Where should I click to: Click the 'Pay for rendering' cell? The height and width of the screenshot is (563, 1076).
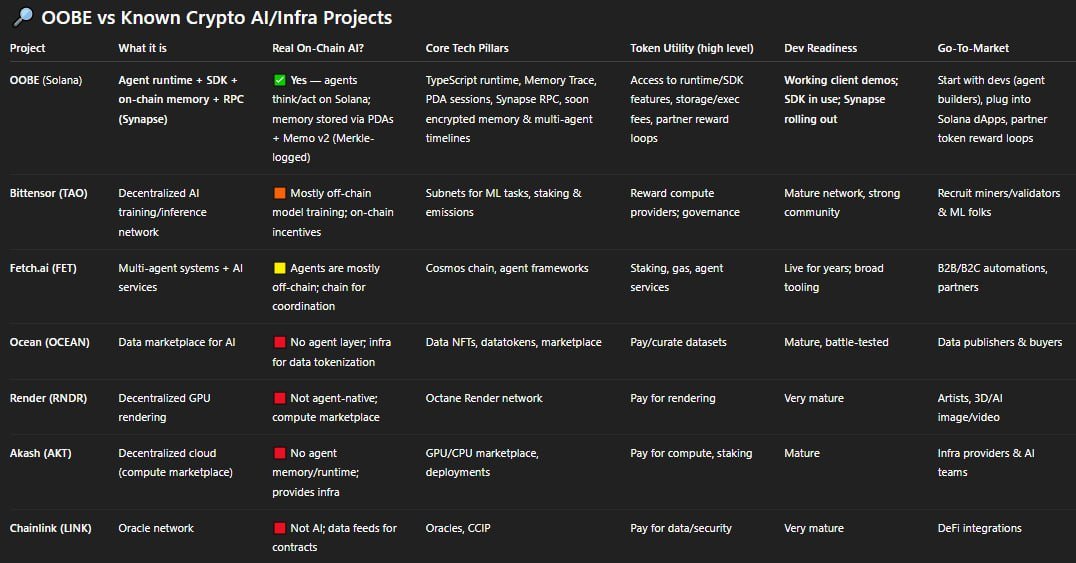(672, 398)
